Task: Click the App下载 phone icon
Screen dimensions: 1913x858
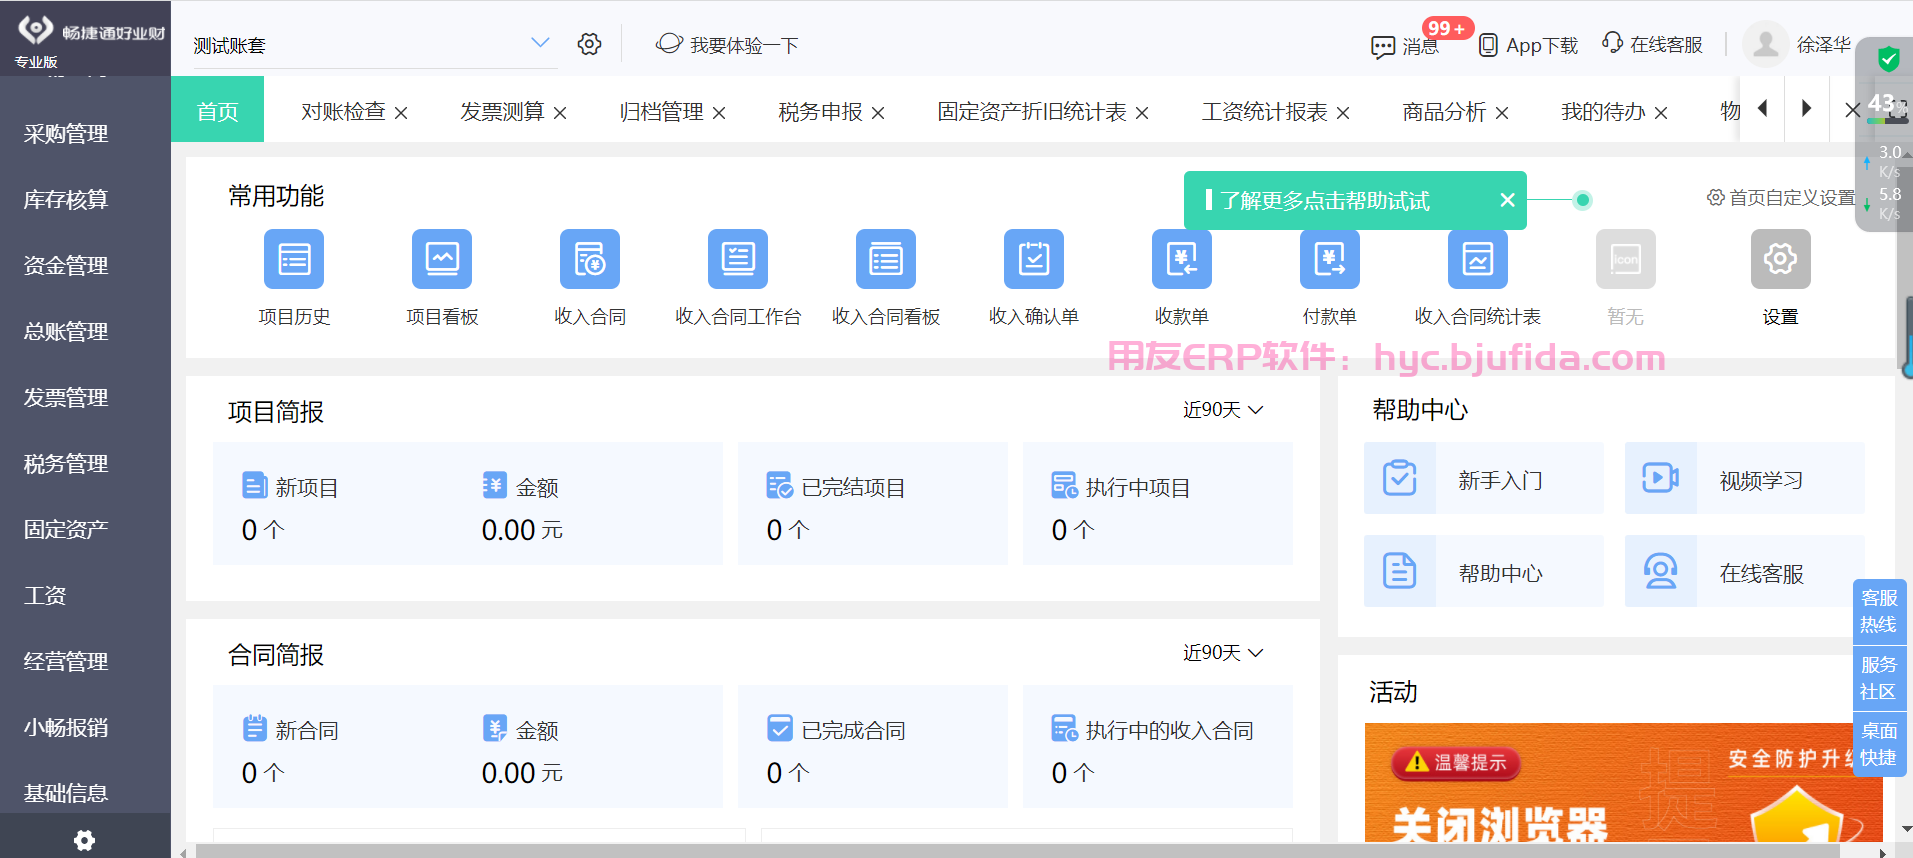Action: click(1488, 45)
